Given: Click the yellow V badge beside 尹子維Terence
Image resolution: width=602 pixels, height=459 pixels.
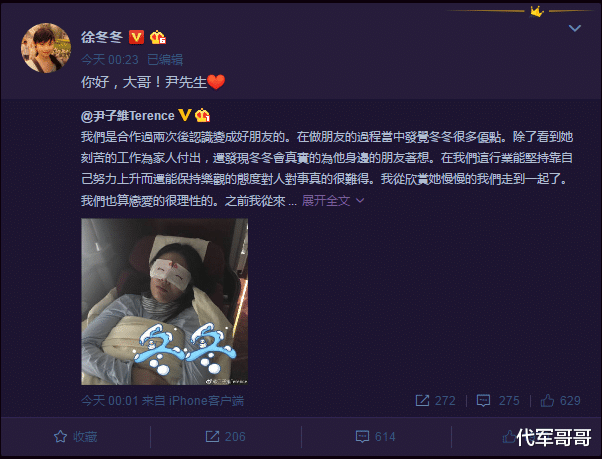Looking at the screenshot, I should 185,115.
